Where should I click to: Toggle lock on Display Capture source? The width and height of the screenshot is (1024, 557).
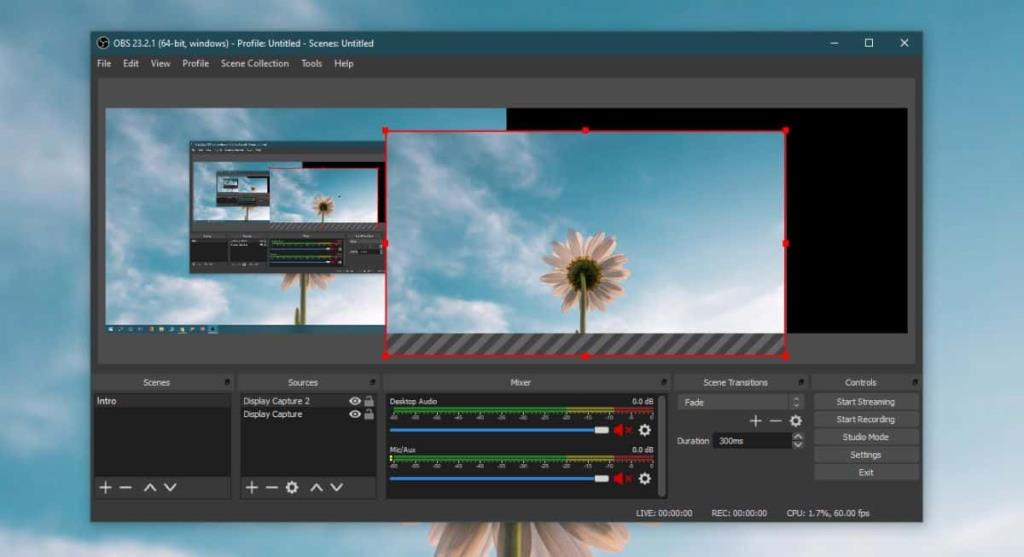point(369,414)
